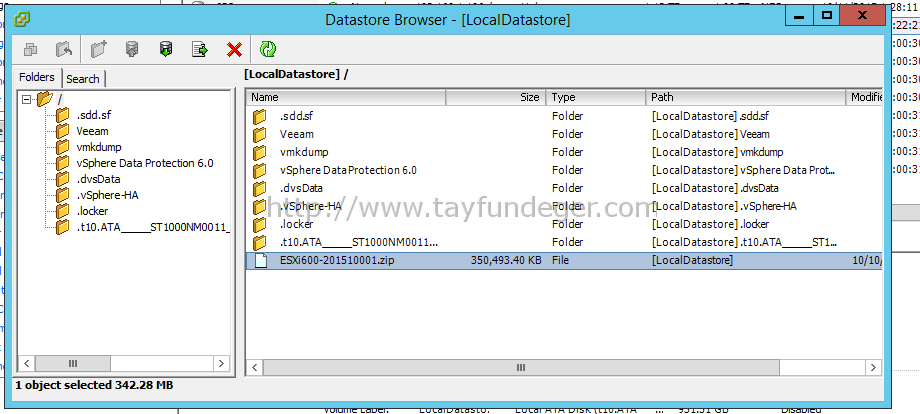
Task: Select 'vSphere Data Protection 6.0' name in list
Action: pos(349,170)
